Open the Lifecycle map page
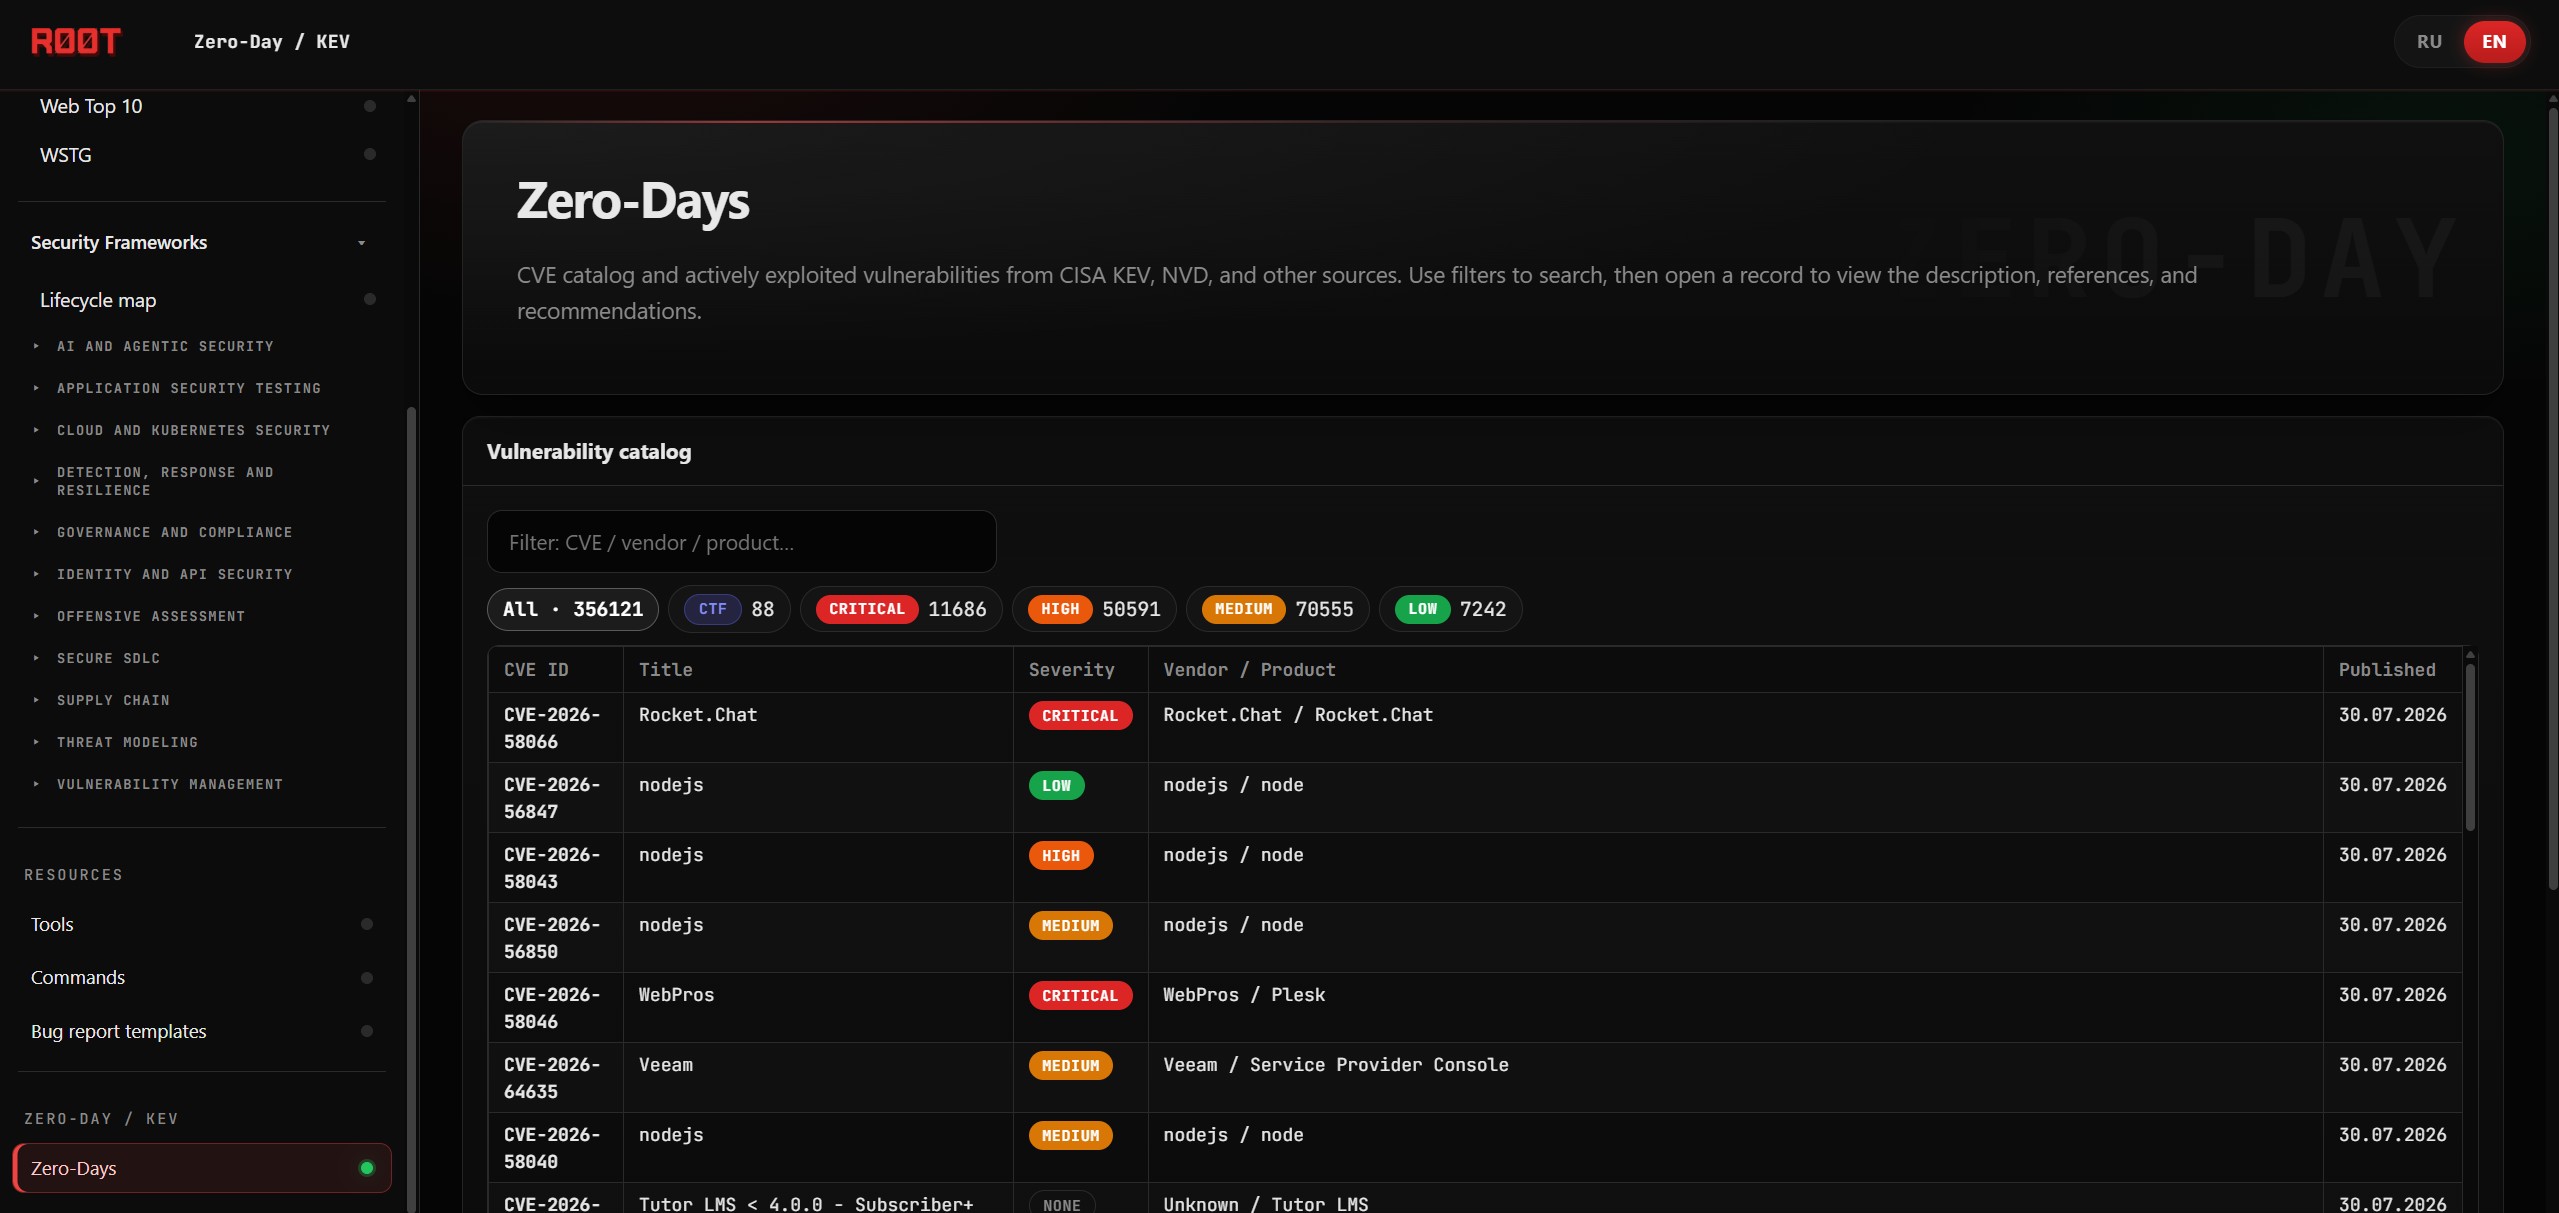 pyautogui.click(x=98, y=300)
